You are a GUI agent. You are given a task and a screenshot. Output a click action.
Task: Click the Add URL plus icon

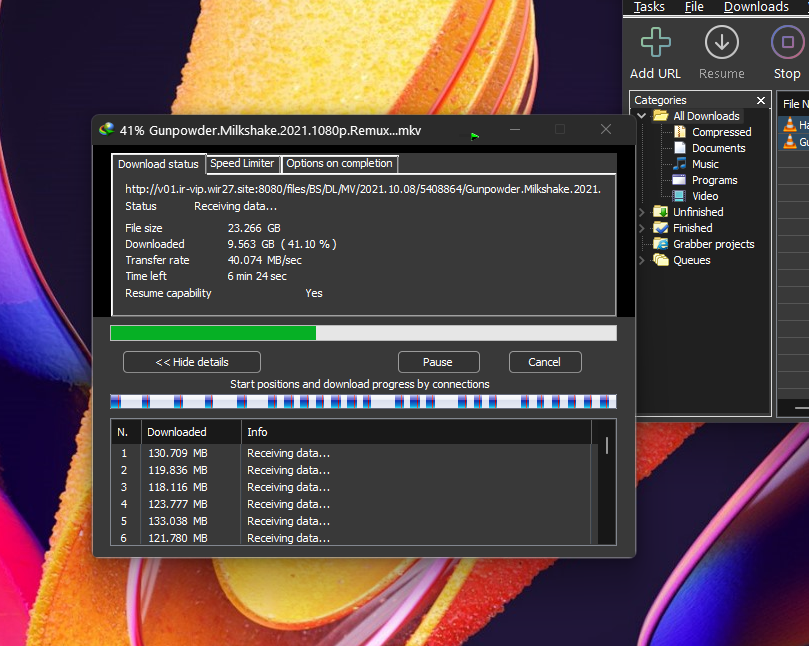[x=655, y=42]
